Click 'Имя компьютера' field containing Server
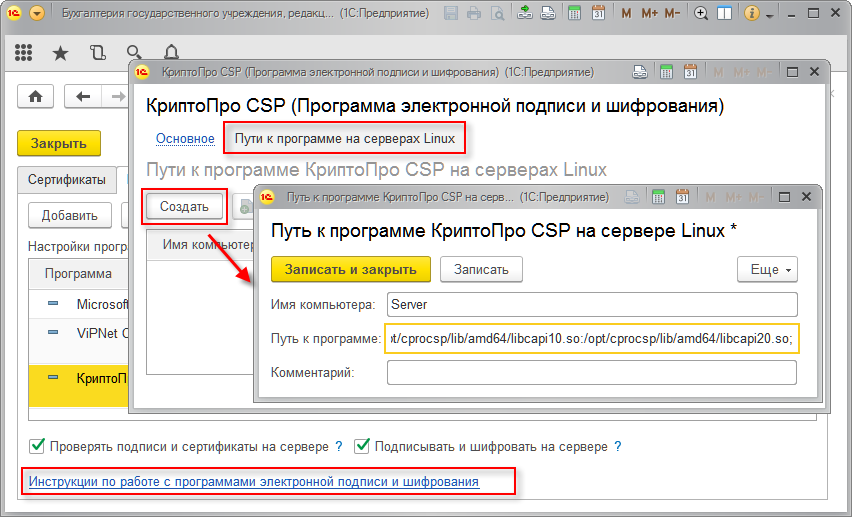Screen dimensions: 852x517 (x=592, y=304)
